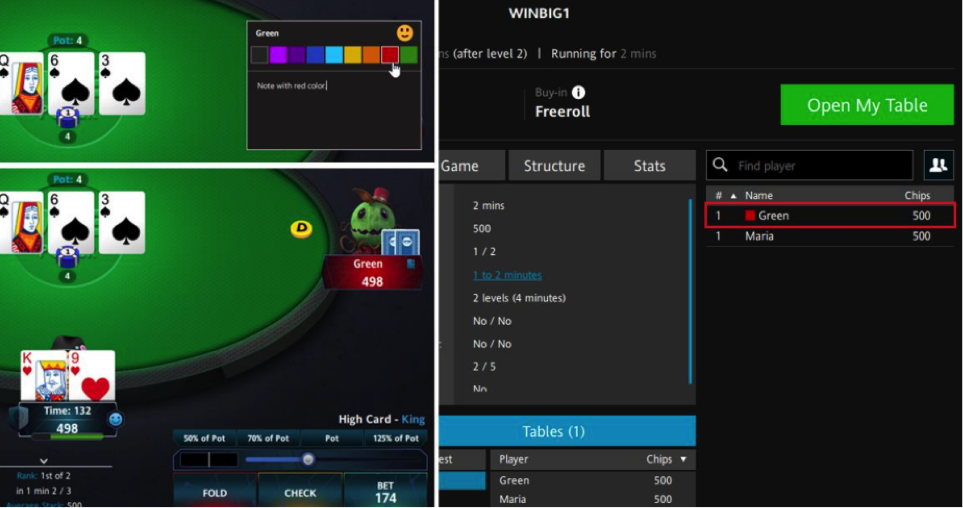Viewport: 963px width, 508px height.
Task: Sort tables list by Chips arrow
Action: click(x=683, y=459)
